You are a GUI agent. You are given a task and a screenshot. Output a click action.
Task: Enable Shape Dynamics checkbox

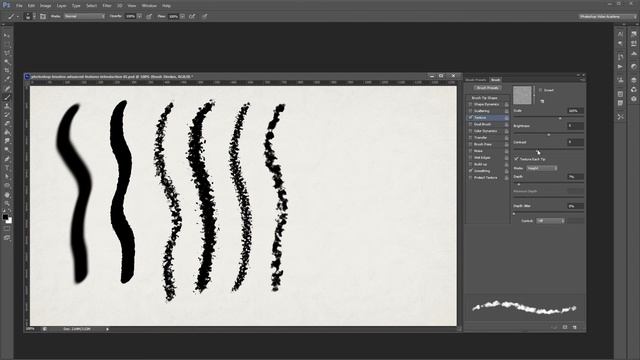click(x=470, y=104)
